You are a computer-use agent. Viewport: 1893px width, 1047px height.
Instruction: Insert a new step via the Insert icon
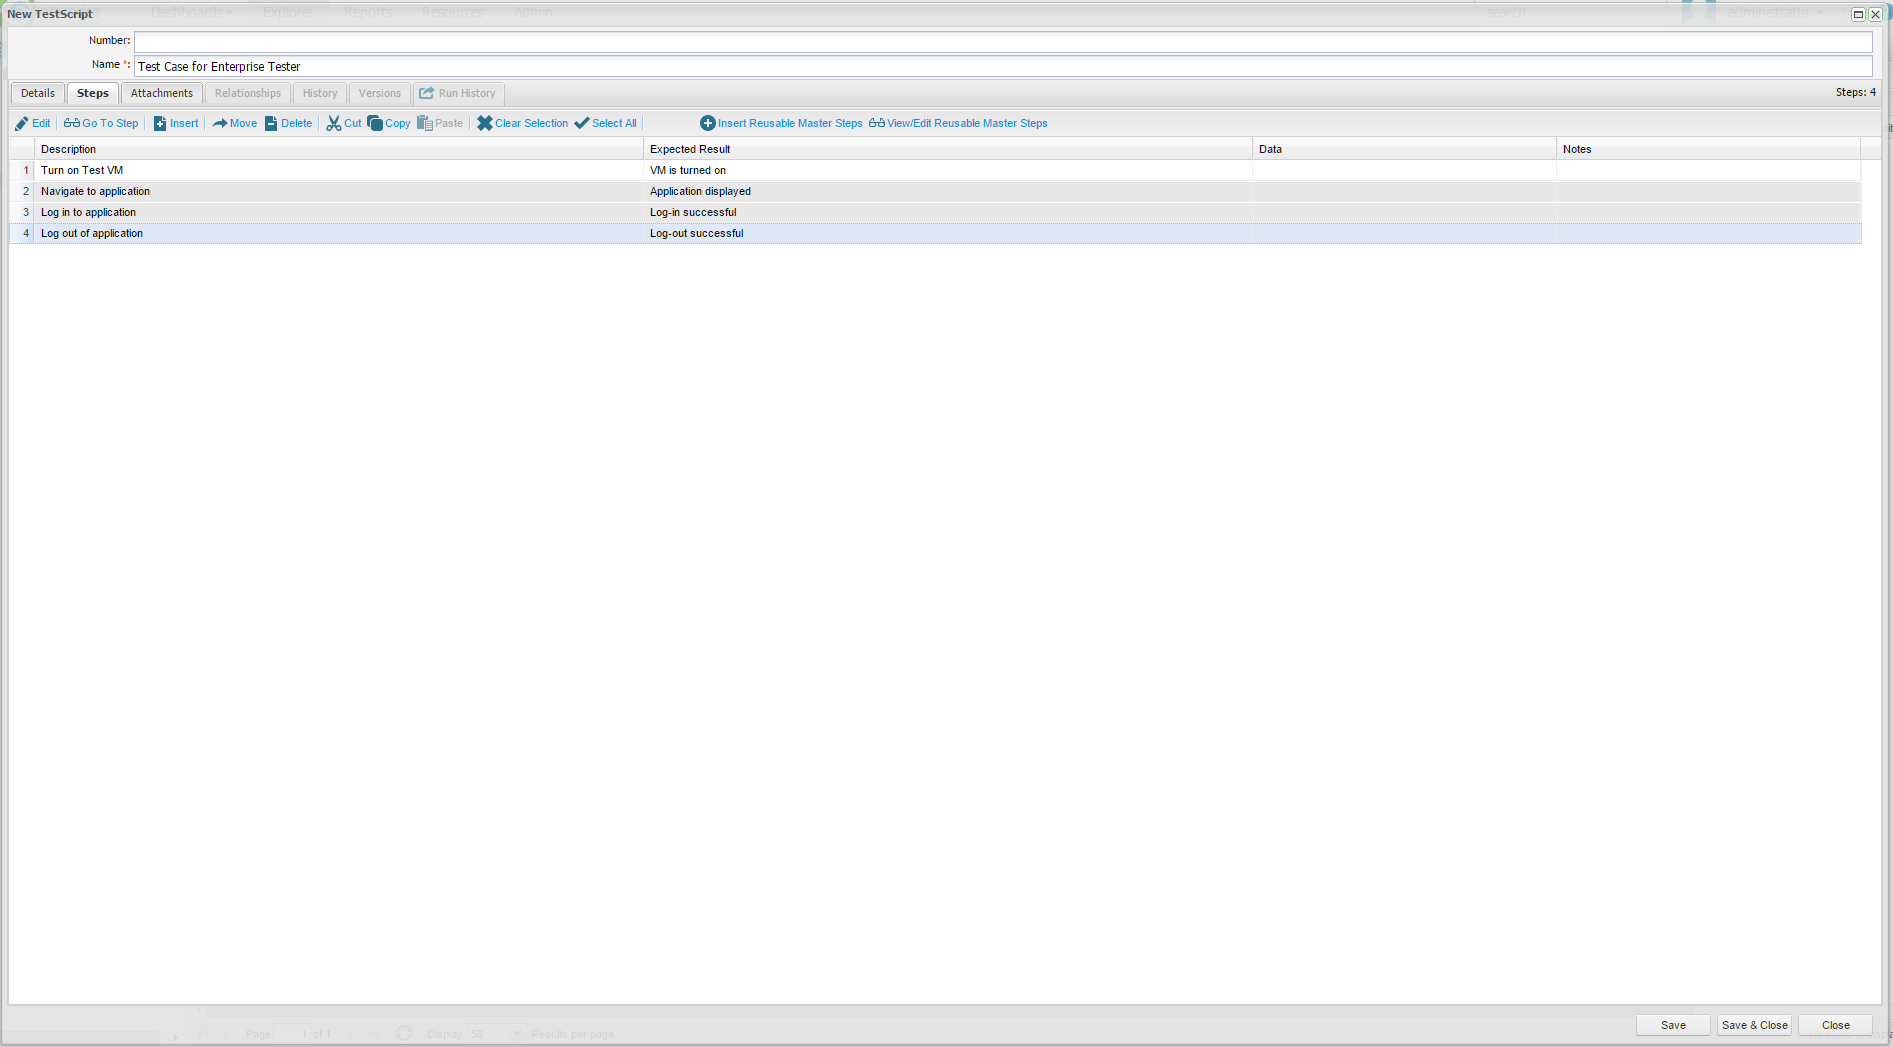[160, 123]
